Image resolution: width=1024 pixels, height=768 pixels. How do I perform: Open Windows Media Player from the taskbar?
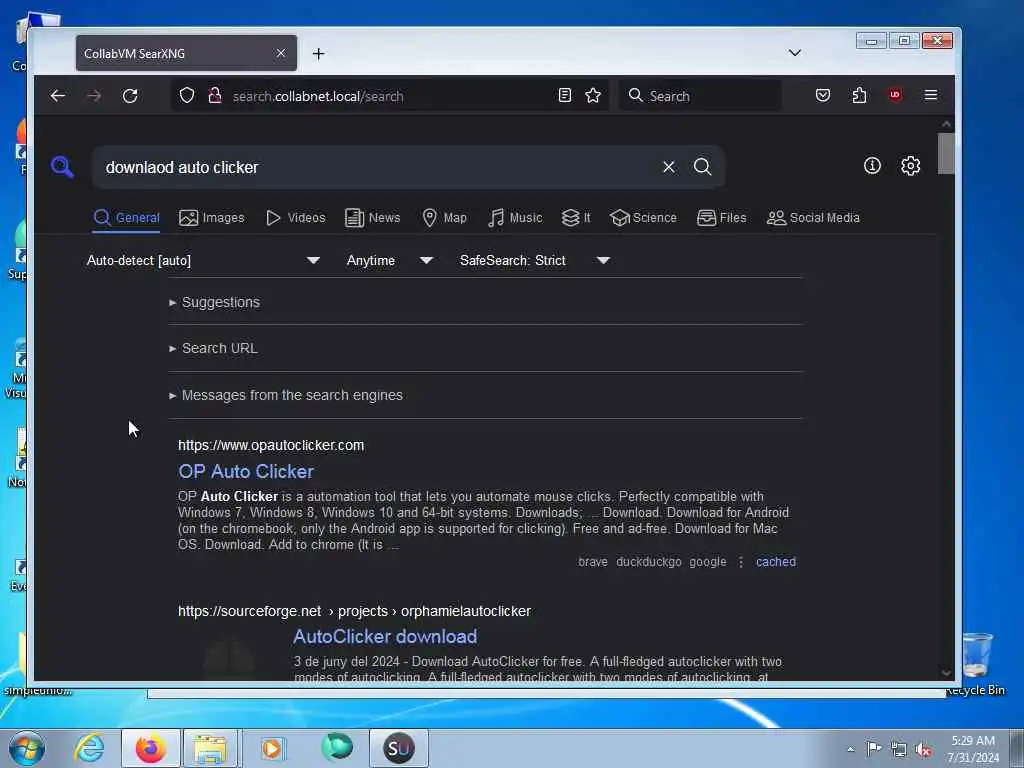pyautogui.click(x=272, y=748)
